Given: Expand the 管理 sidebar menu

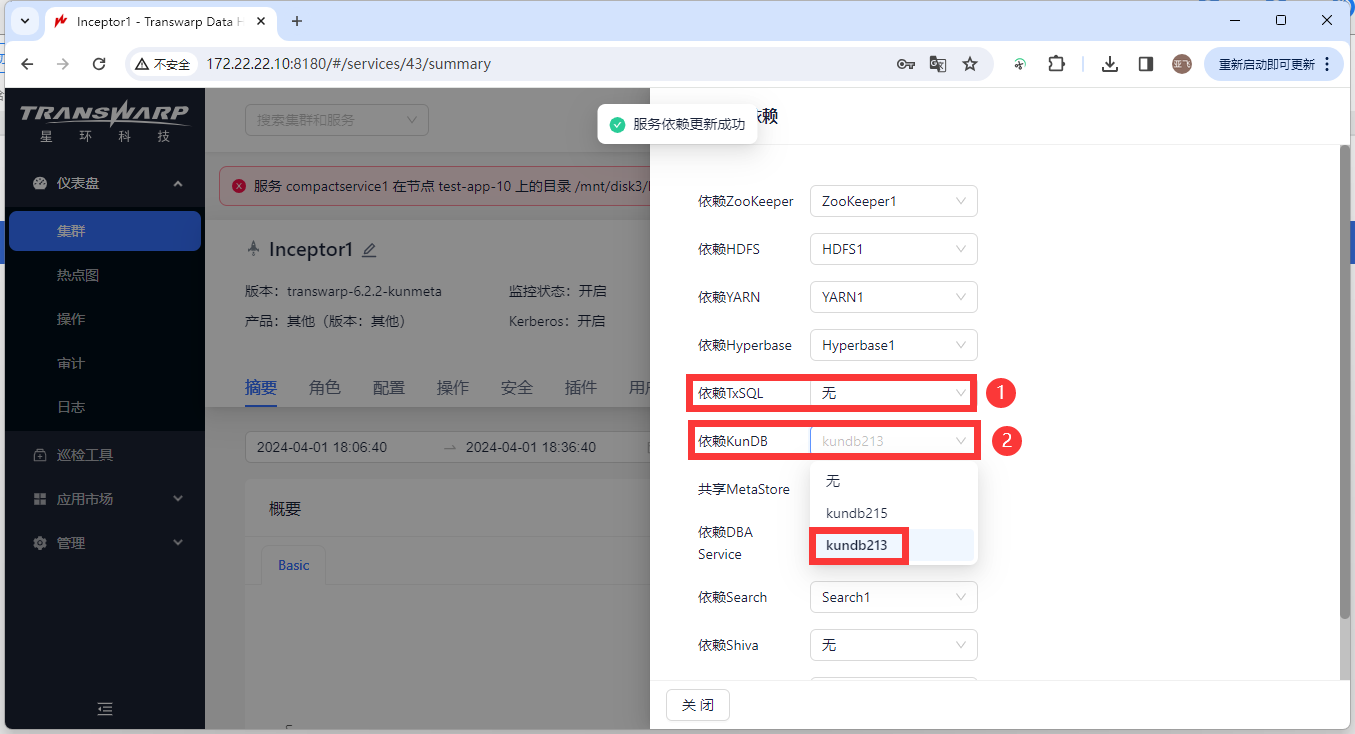Looking at the screenshot, I should pyautogui.click(x=105, y=543).
